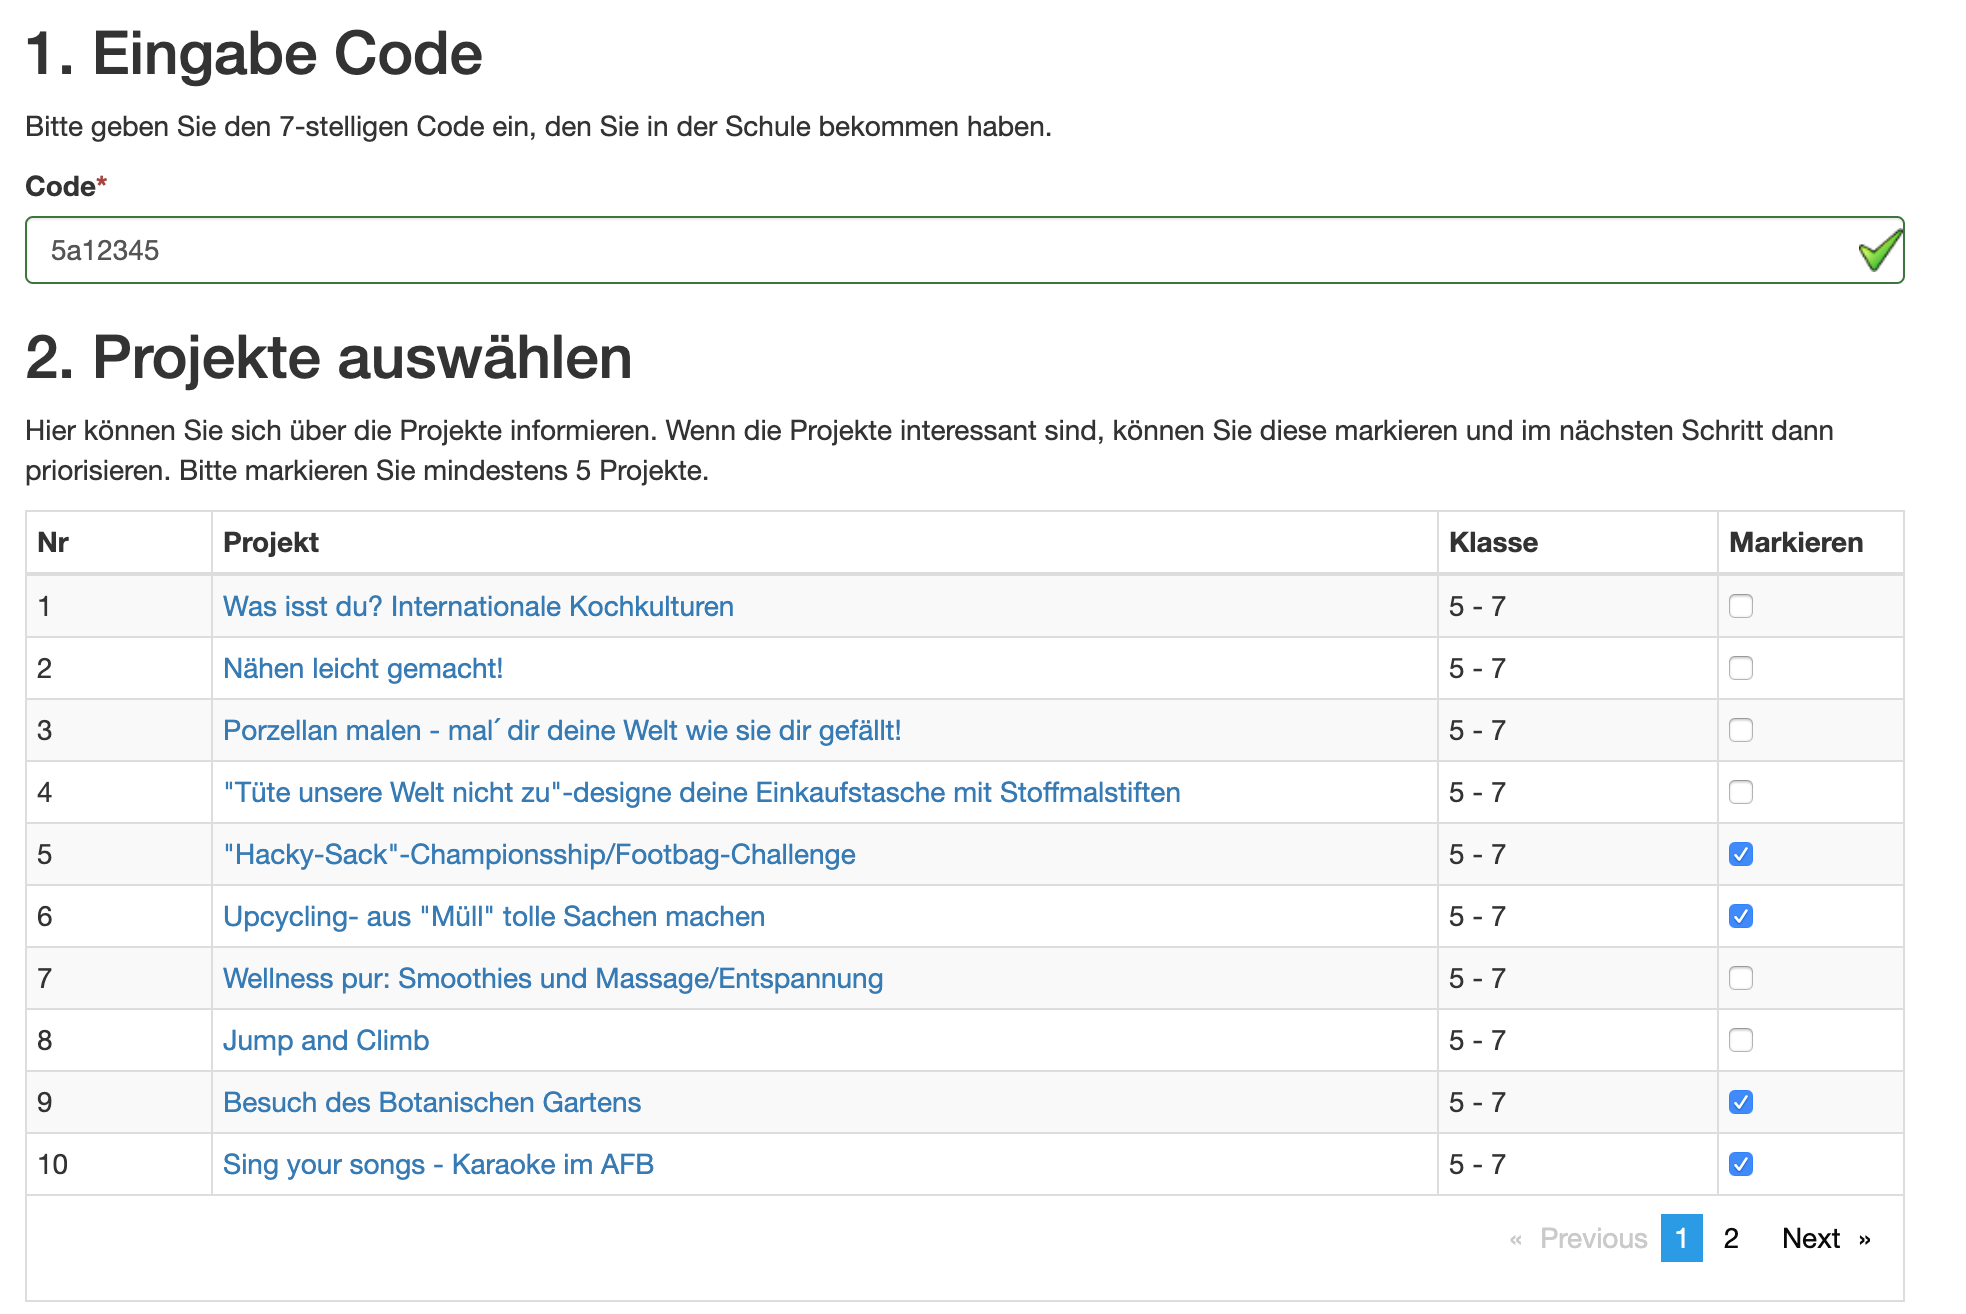Uncheck the Hacky-Sack Championship checkbox
This screenshot has width=1966, height=1314.
coord(1741,854)
